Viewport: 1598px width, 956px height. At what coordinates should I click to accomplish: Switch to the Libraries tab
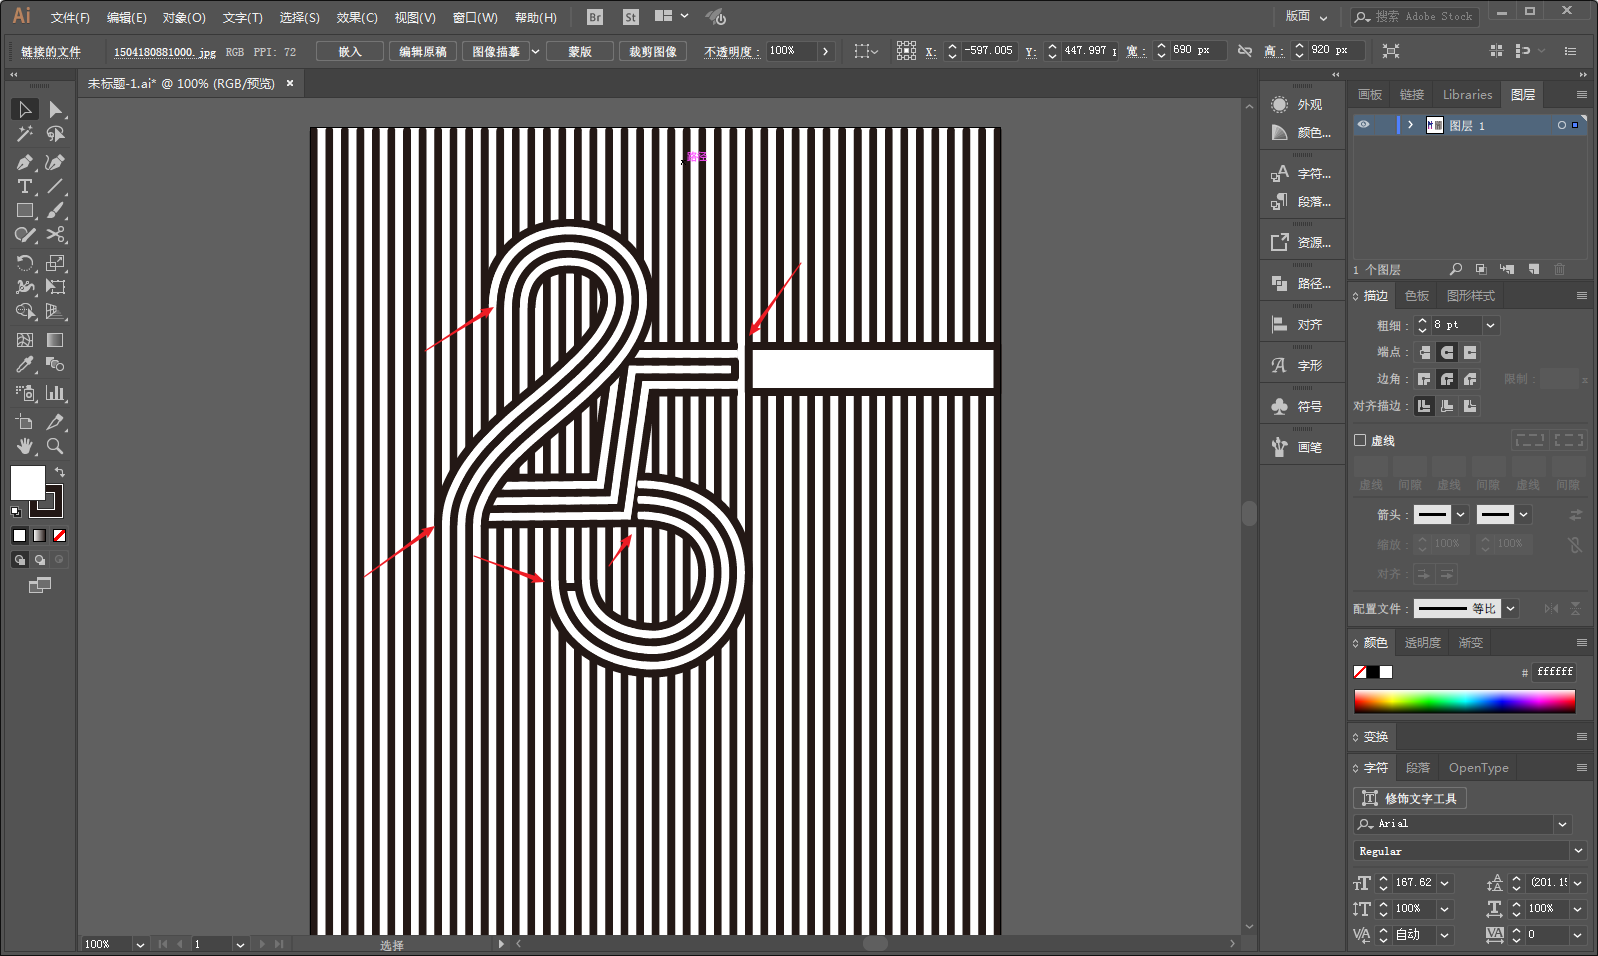tap(1467, 95)
